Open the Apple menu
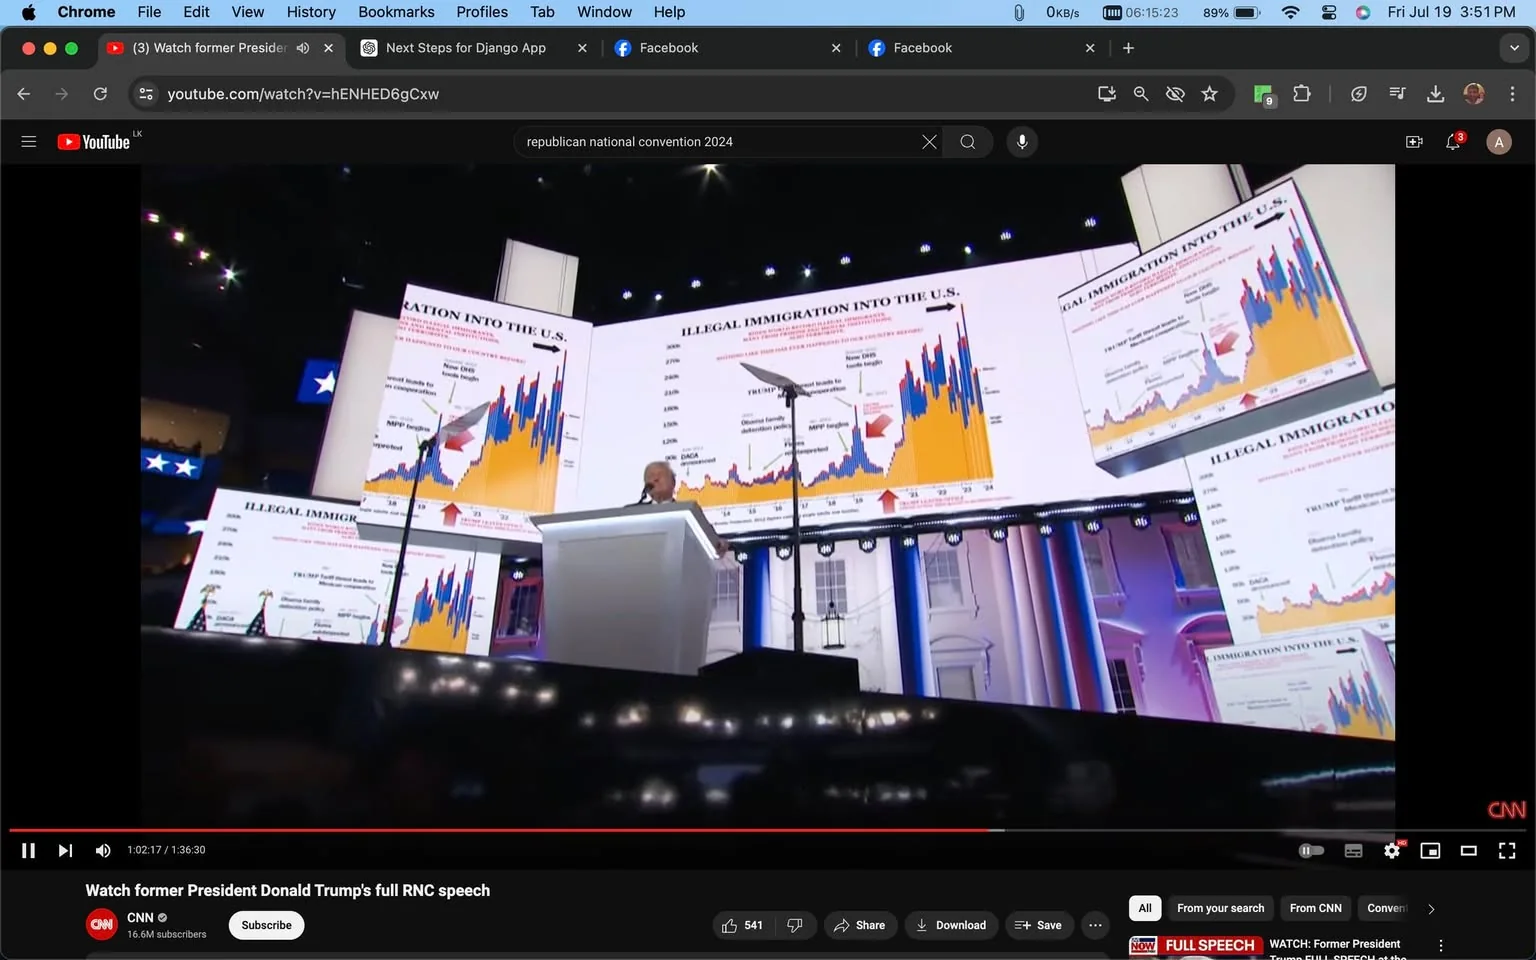This screenshot has width=1536, height=960. tap(28, 12)
